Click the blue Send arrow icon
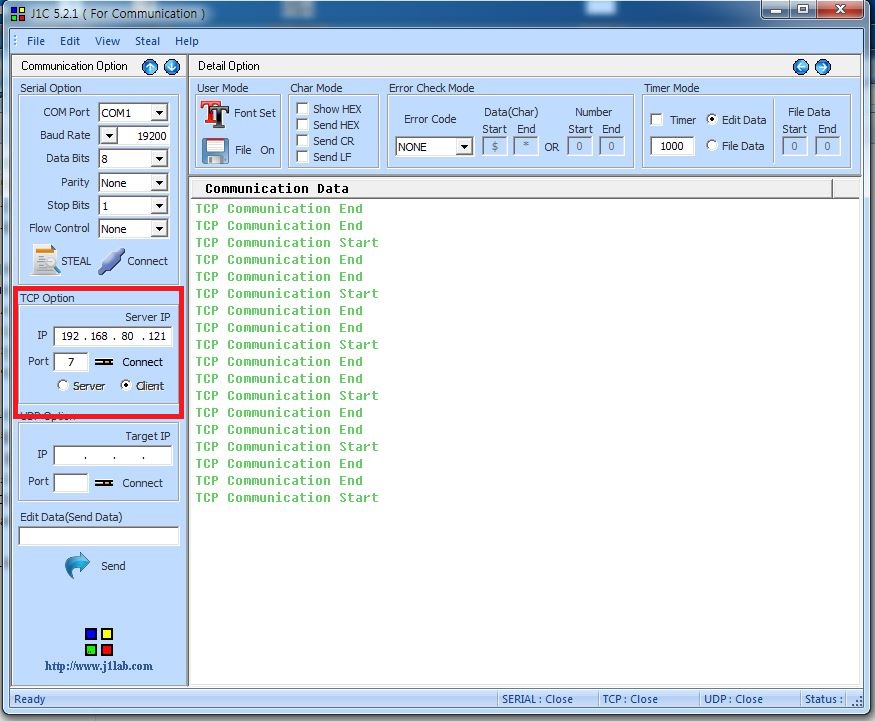This screenshot has height=721, width=875. click(x=77, y=565)
